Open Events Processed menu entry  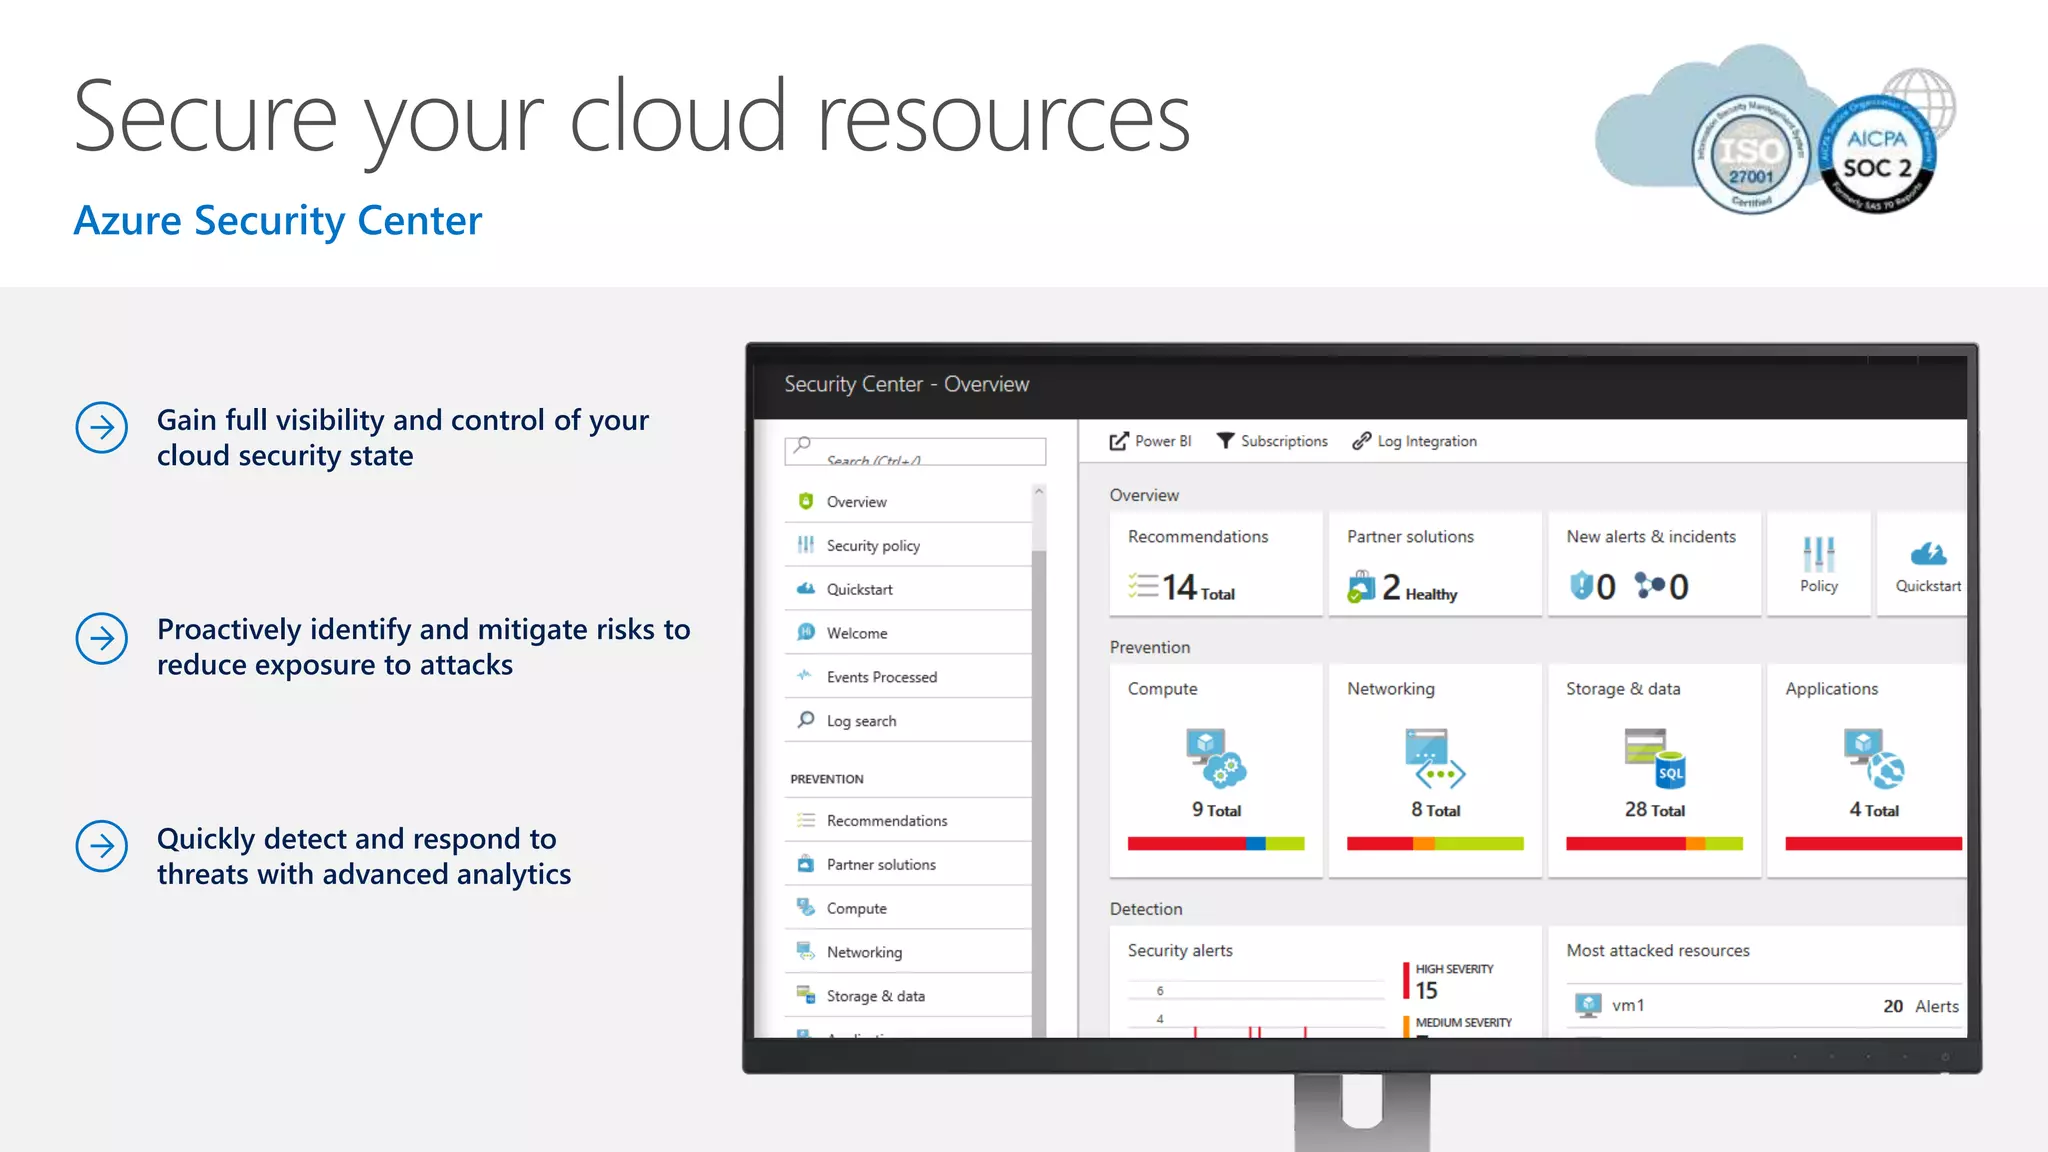(x=908, y=677)
